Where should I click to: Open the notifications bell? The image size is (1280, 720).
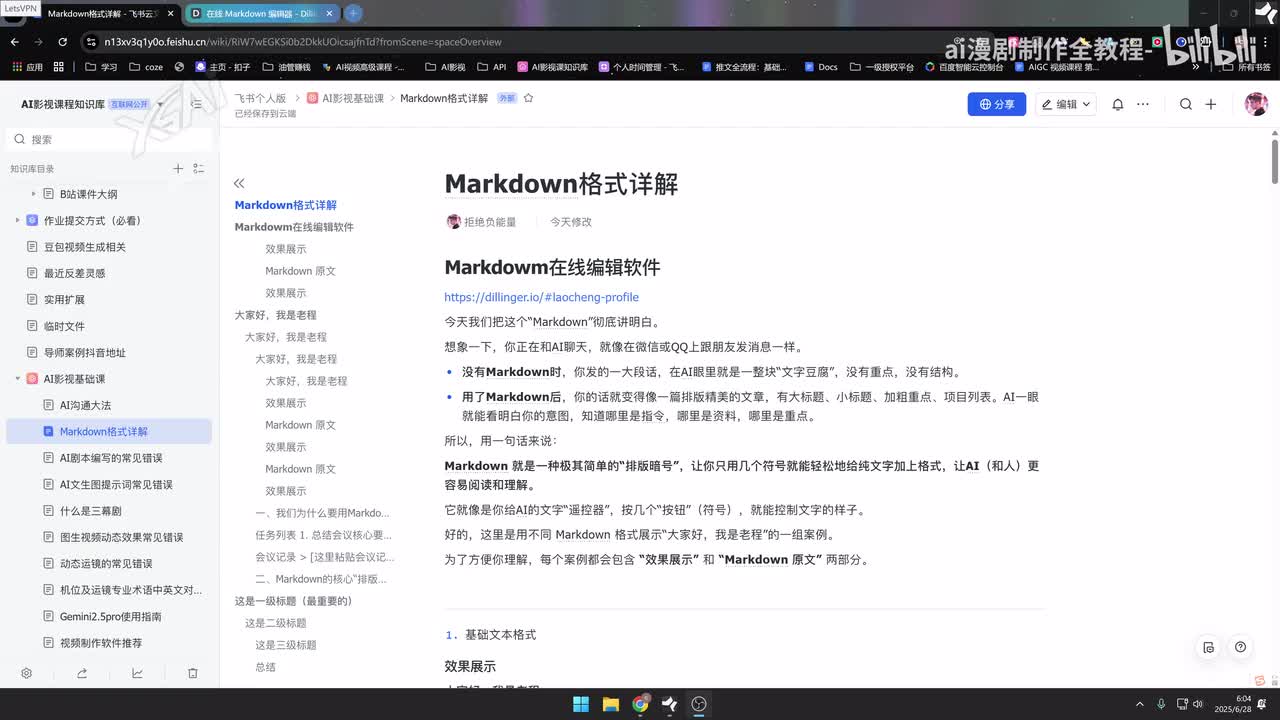click(x=1118, y=104)
